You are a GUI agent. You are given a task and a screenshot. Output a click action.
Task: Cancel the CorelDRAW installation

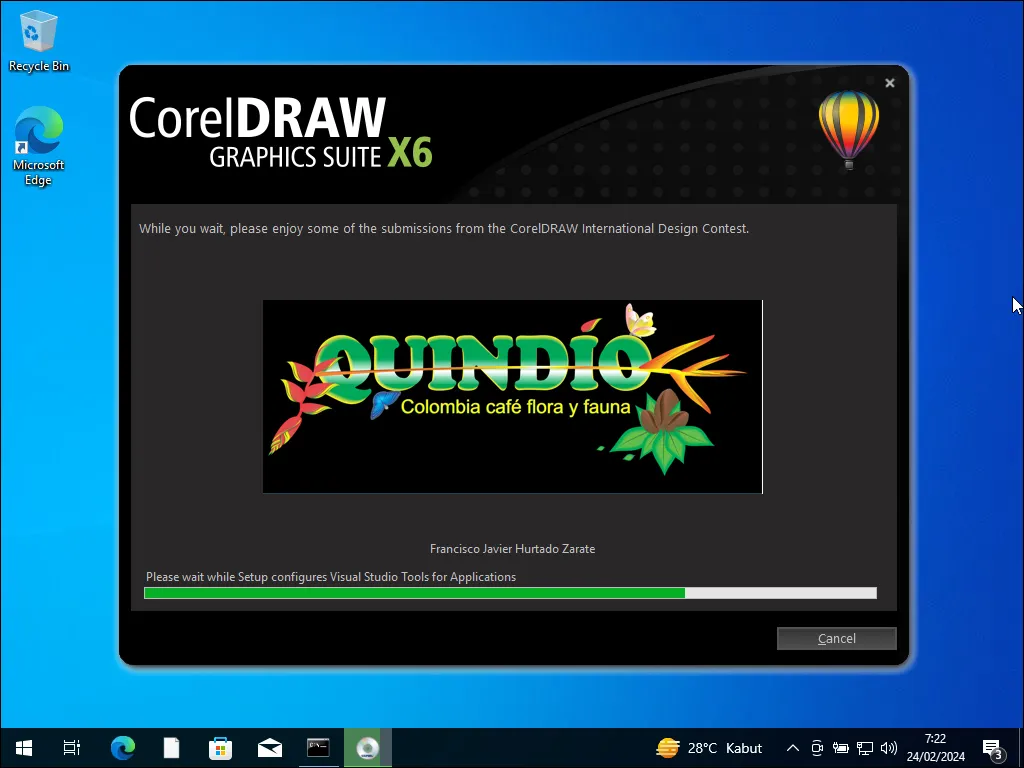pyautogui.click(x=836, y=638)
